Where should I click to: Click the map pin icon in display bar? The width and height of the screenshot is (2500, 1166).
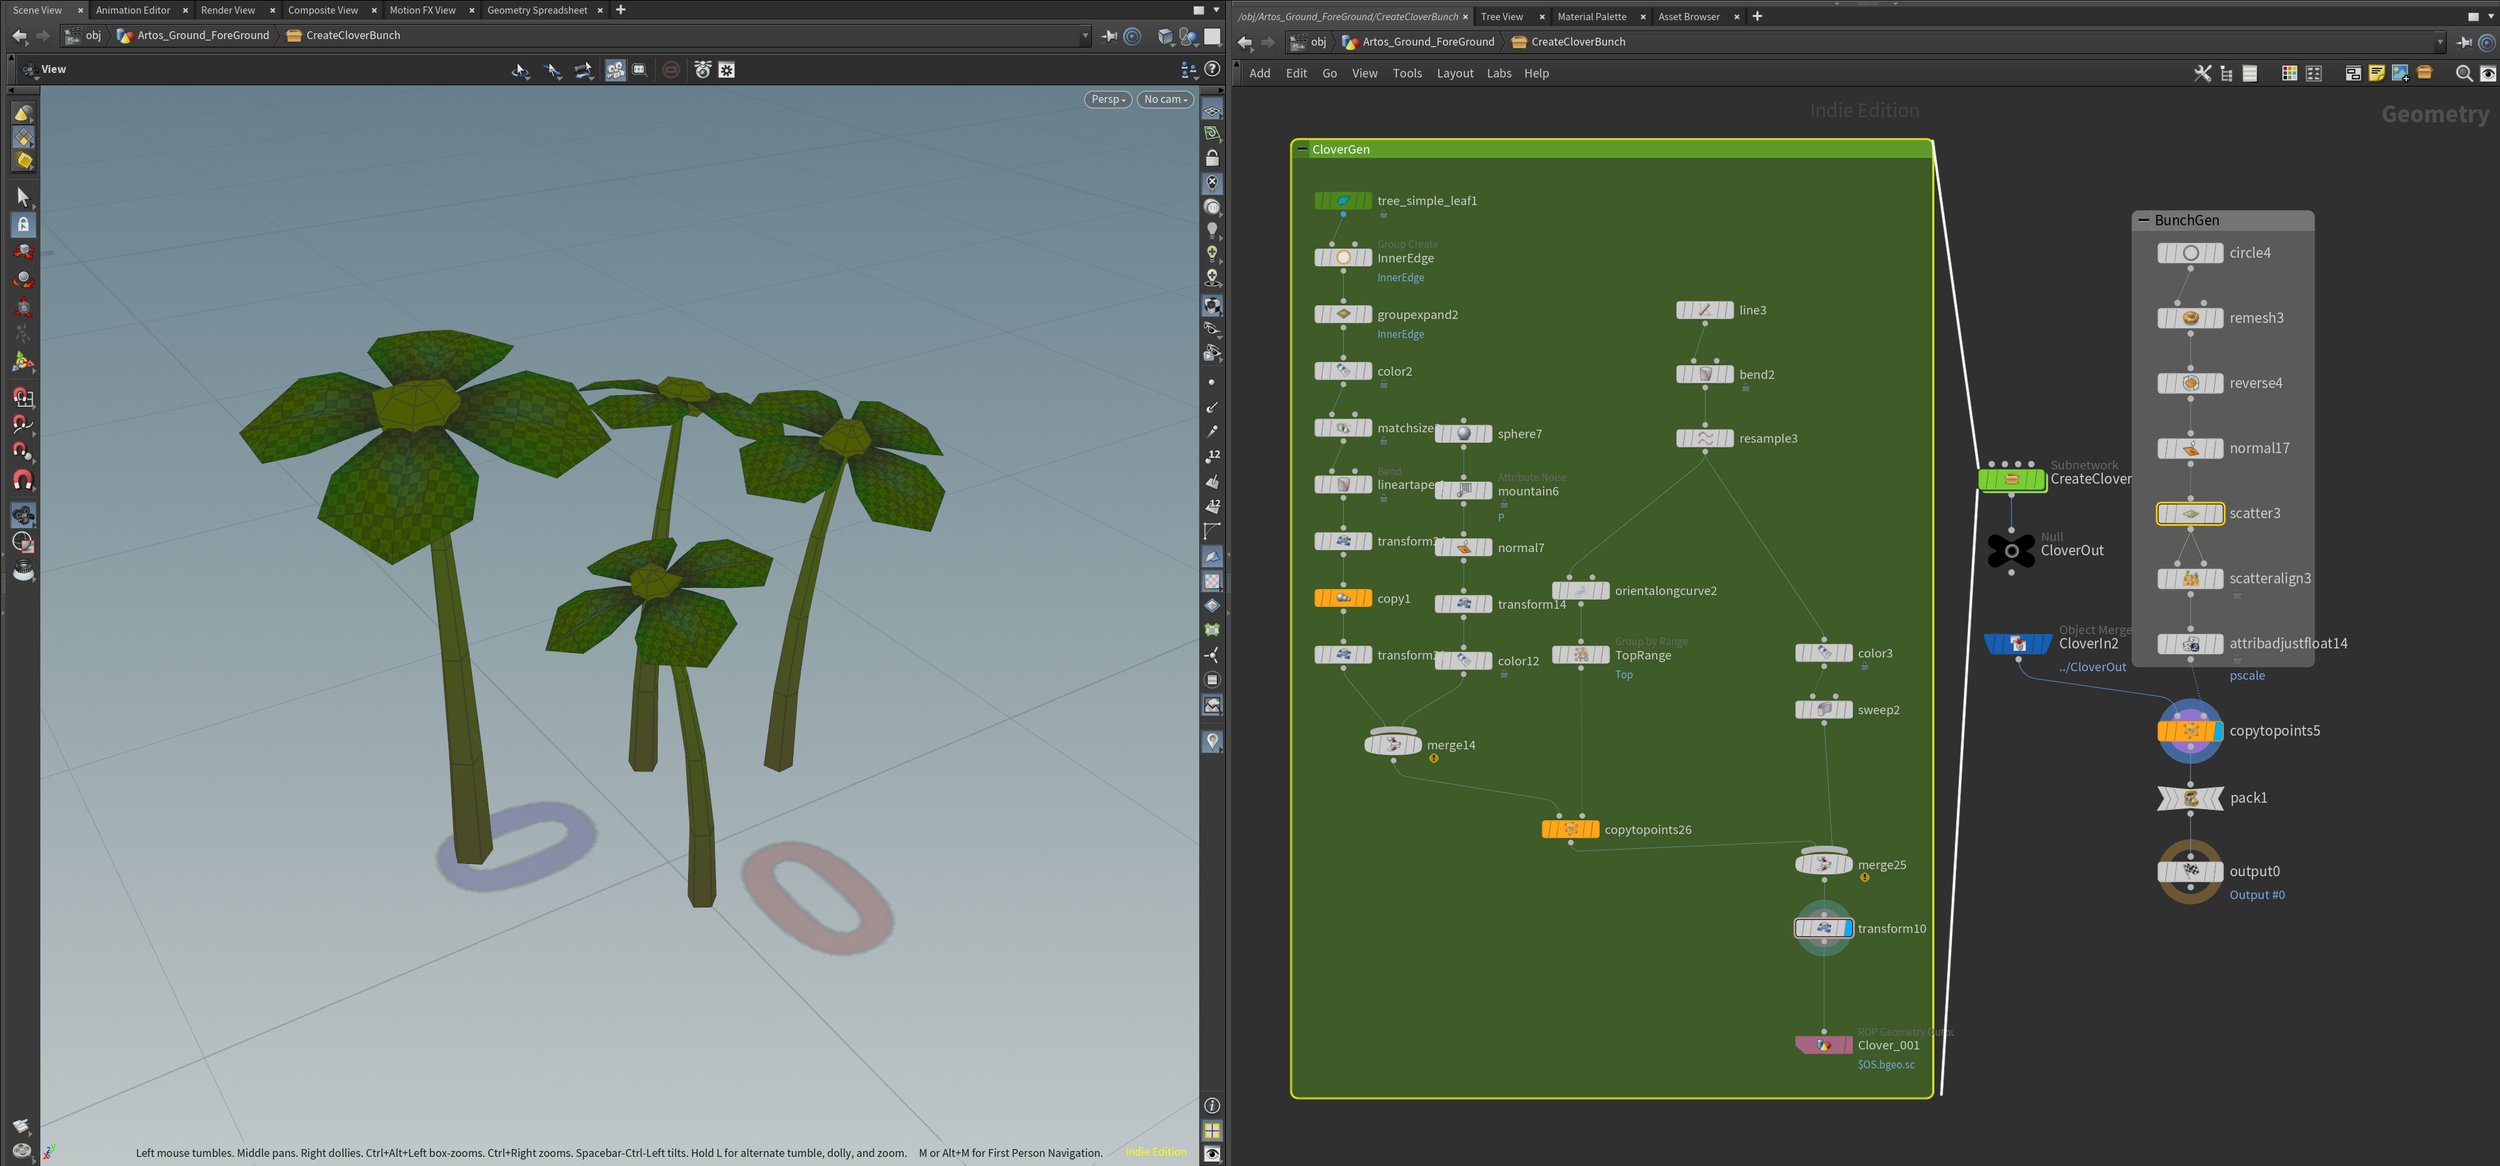(x=1212, y=741)
